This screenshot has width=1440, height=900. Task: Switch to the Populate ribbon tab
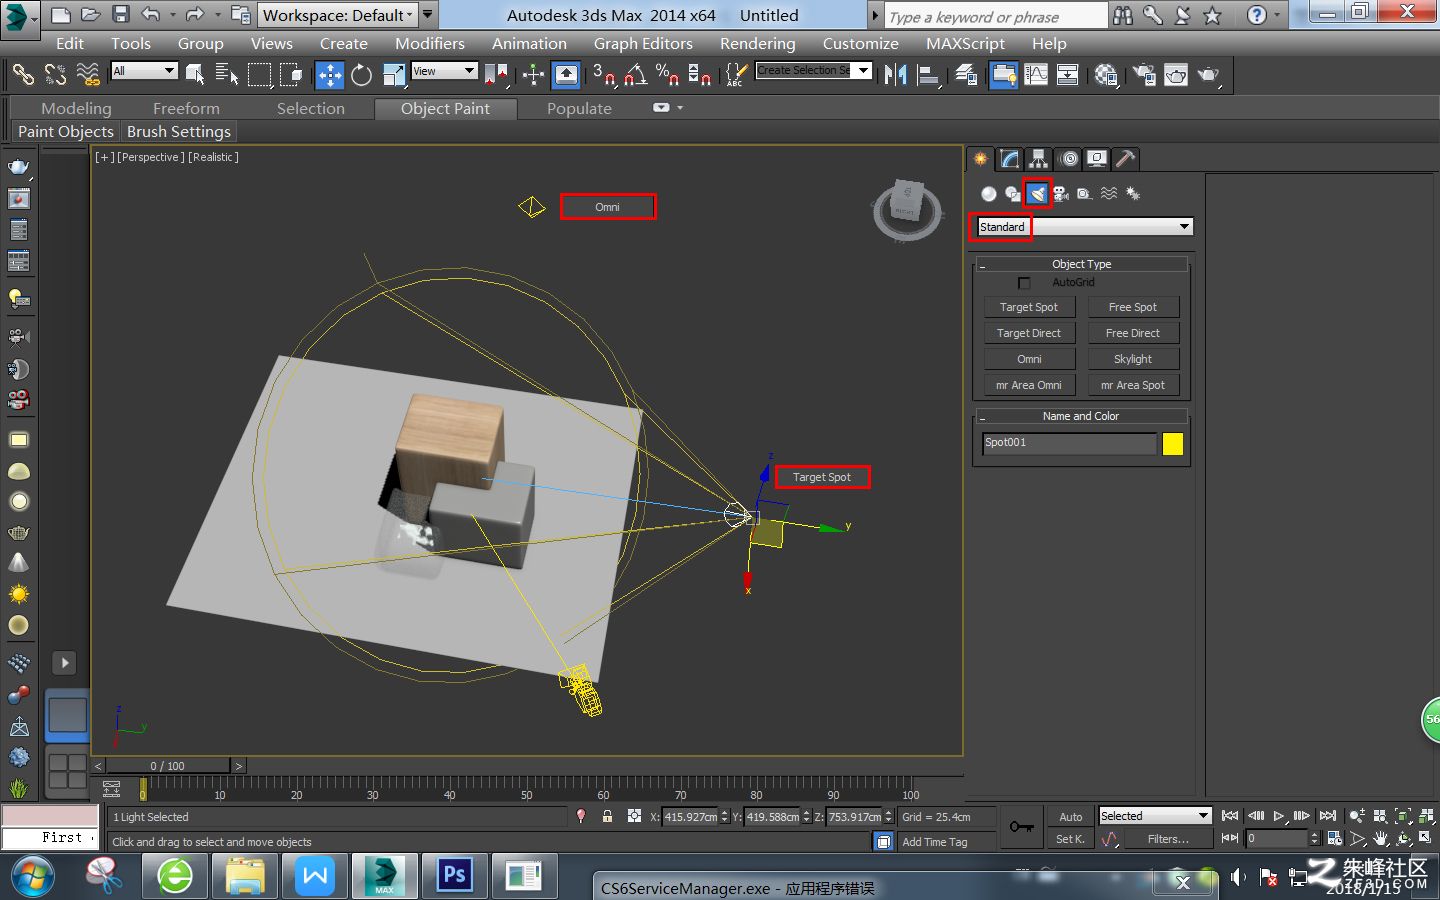579,108
